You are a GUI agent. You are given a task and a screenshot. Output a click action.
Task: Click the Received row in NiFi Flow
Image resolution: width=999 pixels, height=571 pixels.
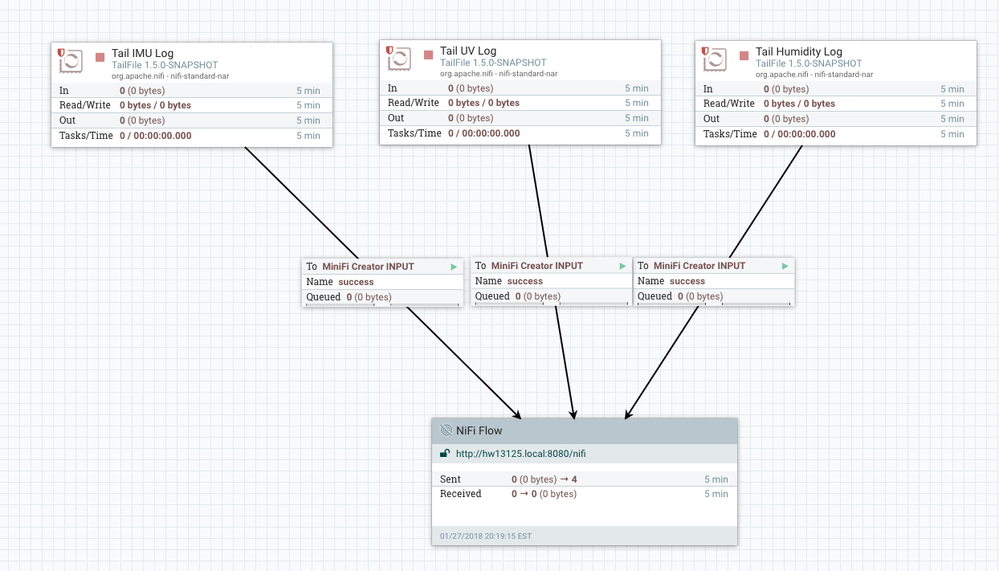pyautogui.click(x=584, y=494)
